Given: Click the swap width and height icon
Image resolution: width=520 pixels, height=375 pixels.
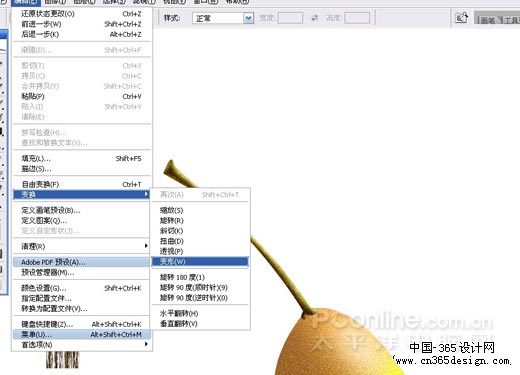Looking at the screenshot, I should click(x=314, y=18).
